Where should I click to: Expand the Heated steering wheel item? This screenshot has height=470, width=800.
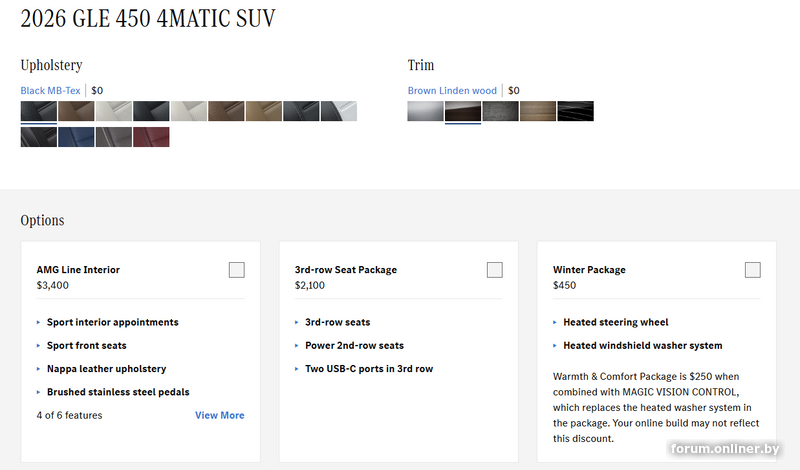click(x=615, y=323)
